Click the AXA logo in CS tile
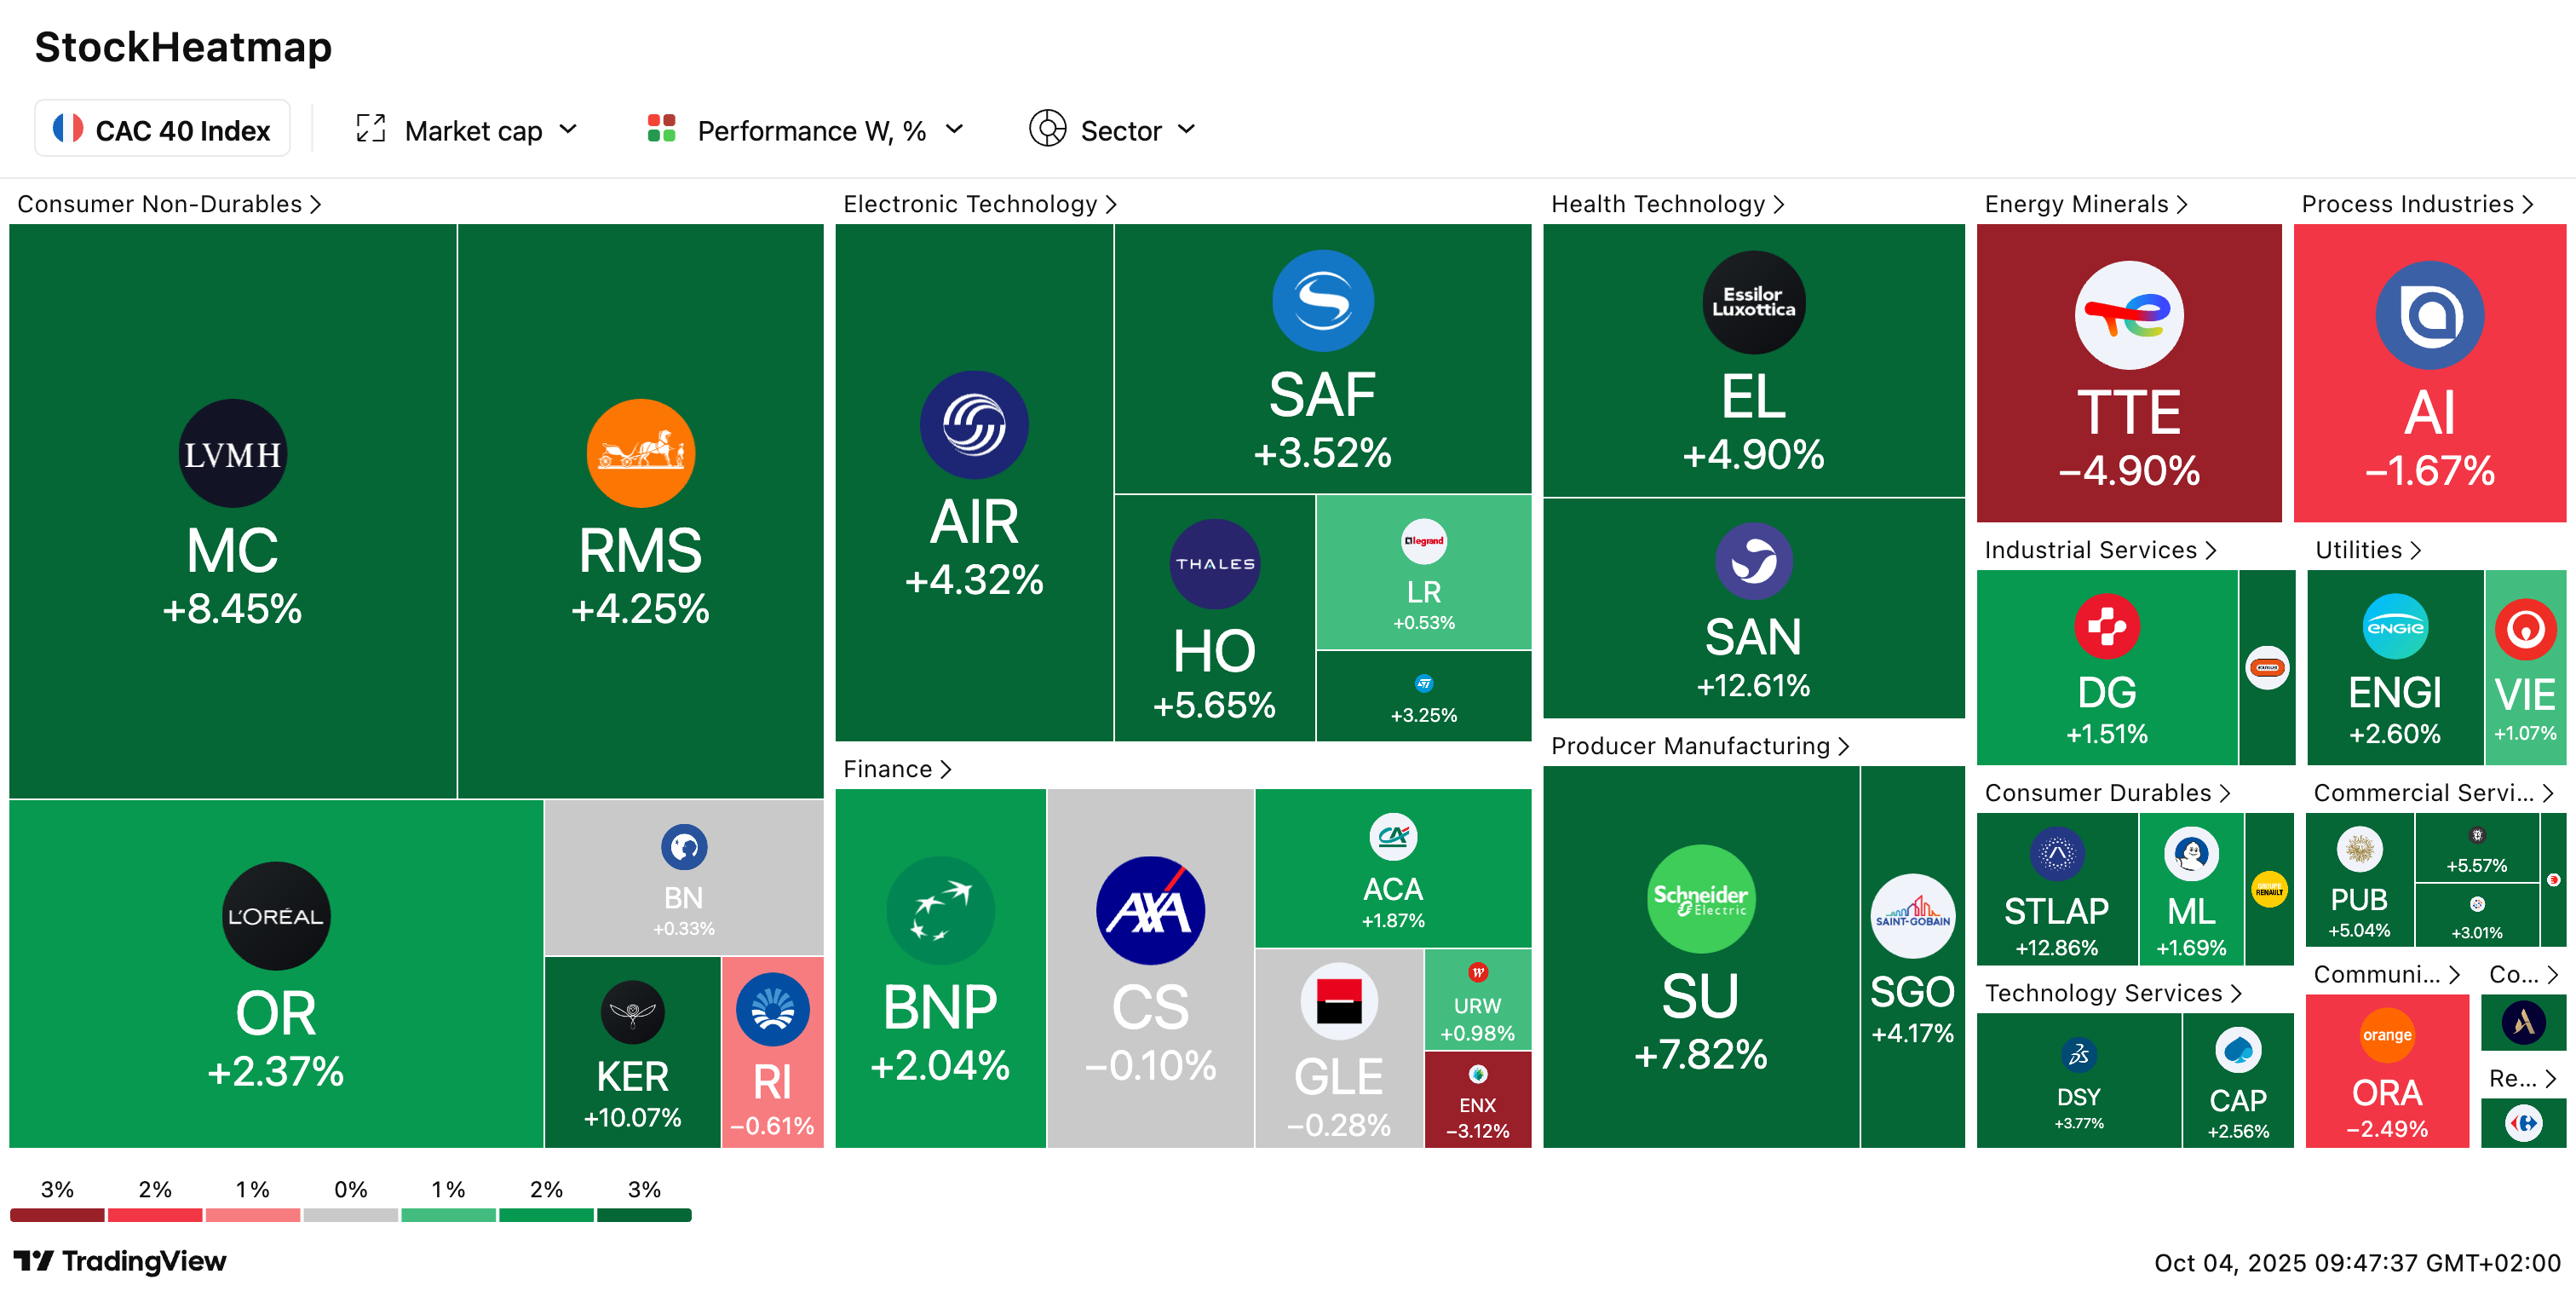2576x1297 pixels. [x=1150, y=910]
